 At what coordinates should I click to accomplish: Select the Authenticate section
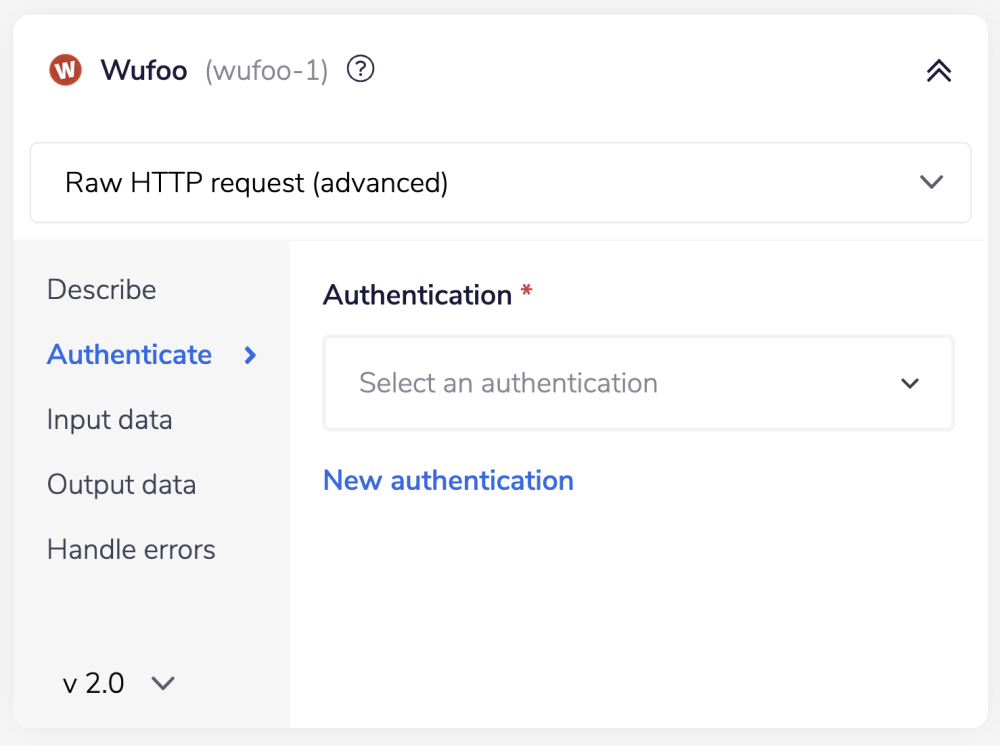click(129, 355)
